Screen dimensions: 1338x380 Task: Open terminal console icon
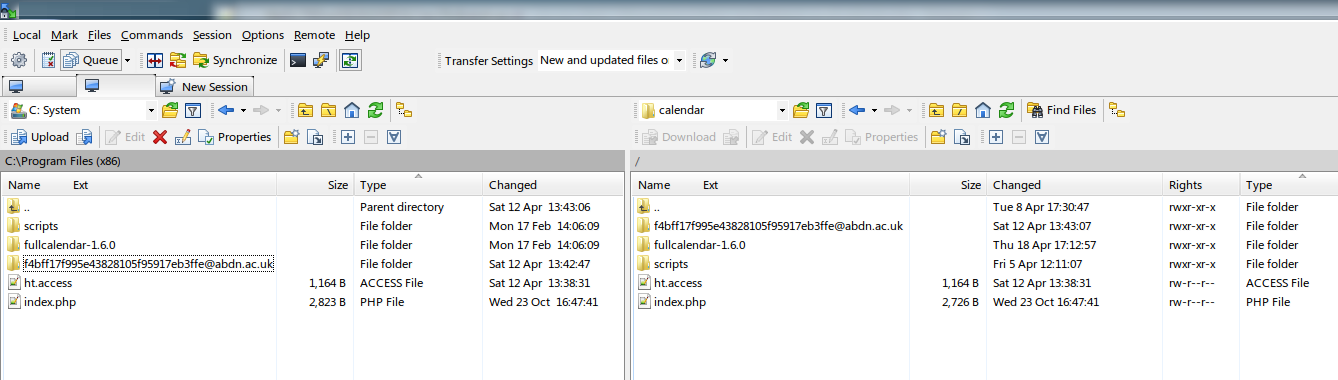tap(298, 60)
